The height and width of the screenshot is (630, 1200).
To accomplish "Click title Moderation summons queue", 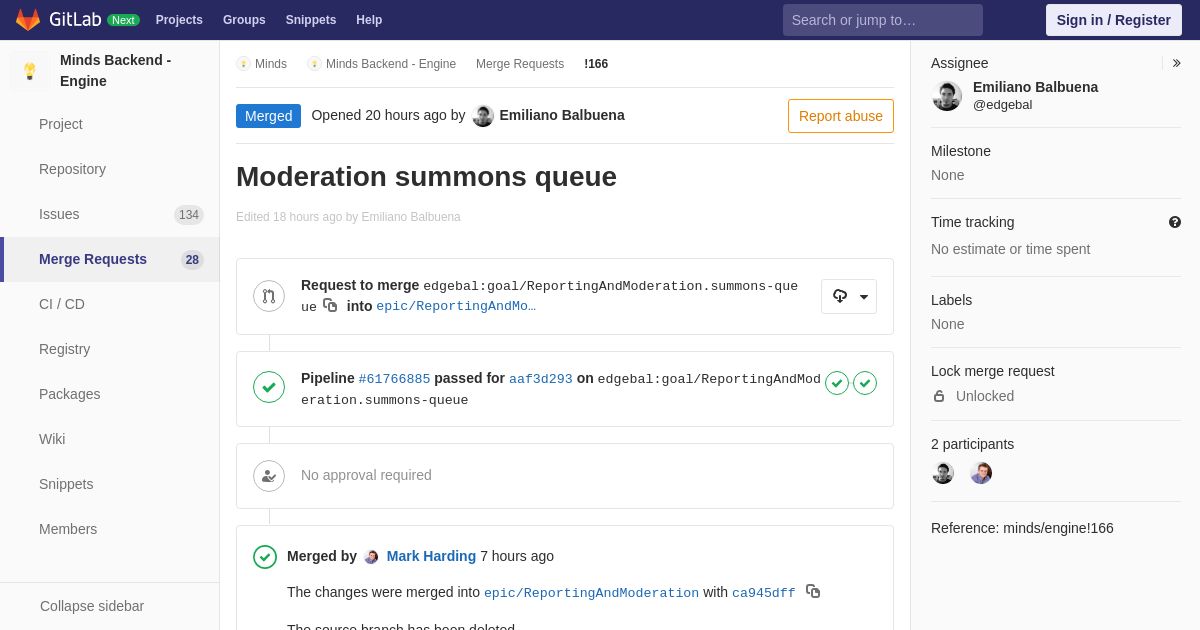I will tap(426, 177).
